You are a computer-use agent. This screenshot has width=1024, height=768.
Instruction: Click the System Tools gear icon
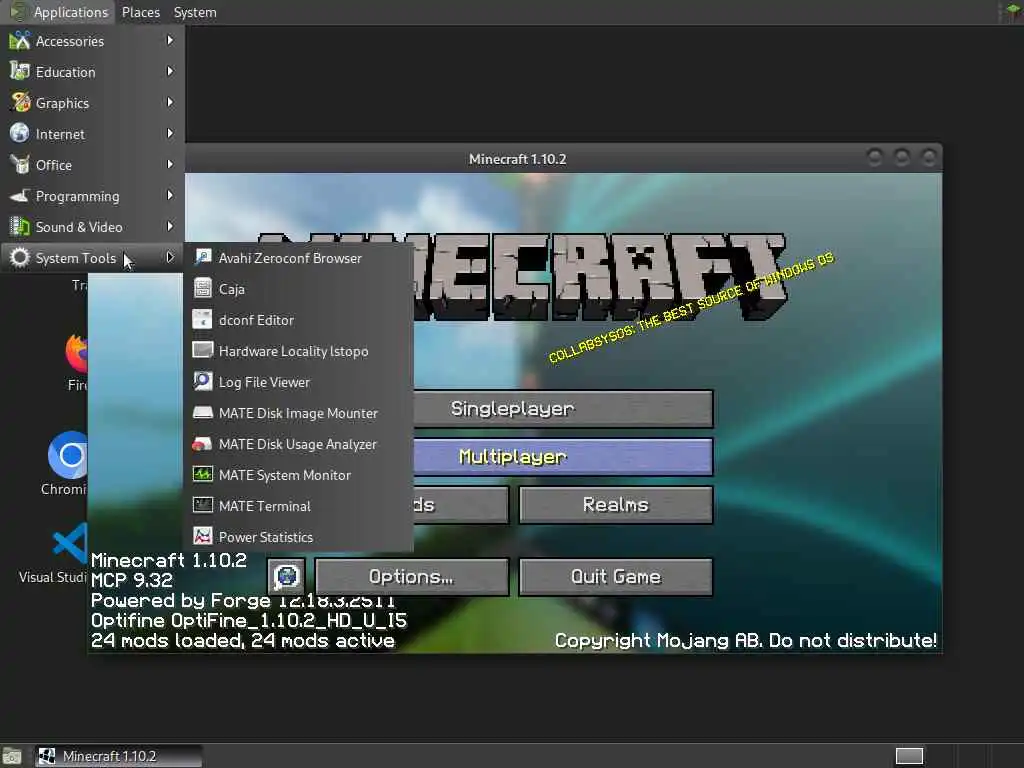click(x=20, y=257)
